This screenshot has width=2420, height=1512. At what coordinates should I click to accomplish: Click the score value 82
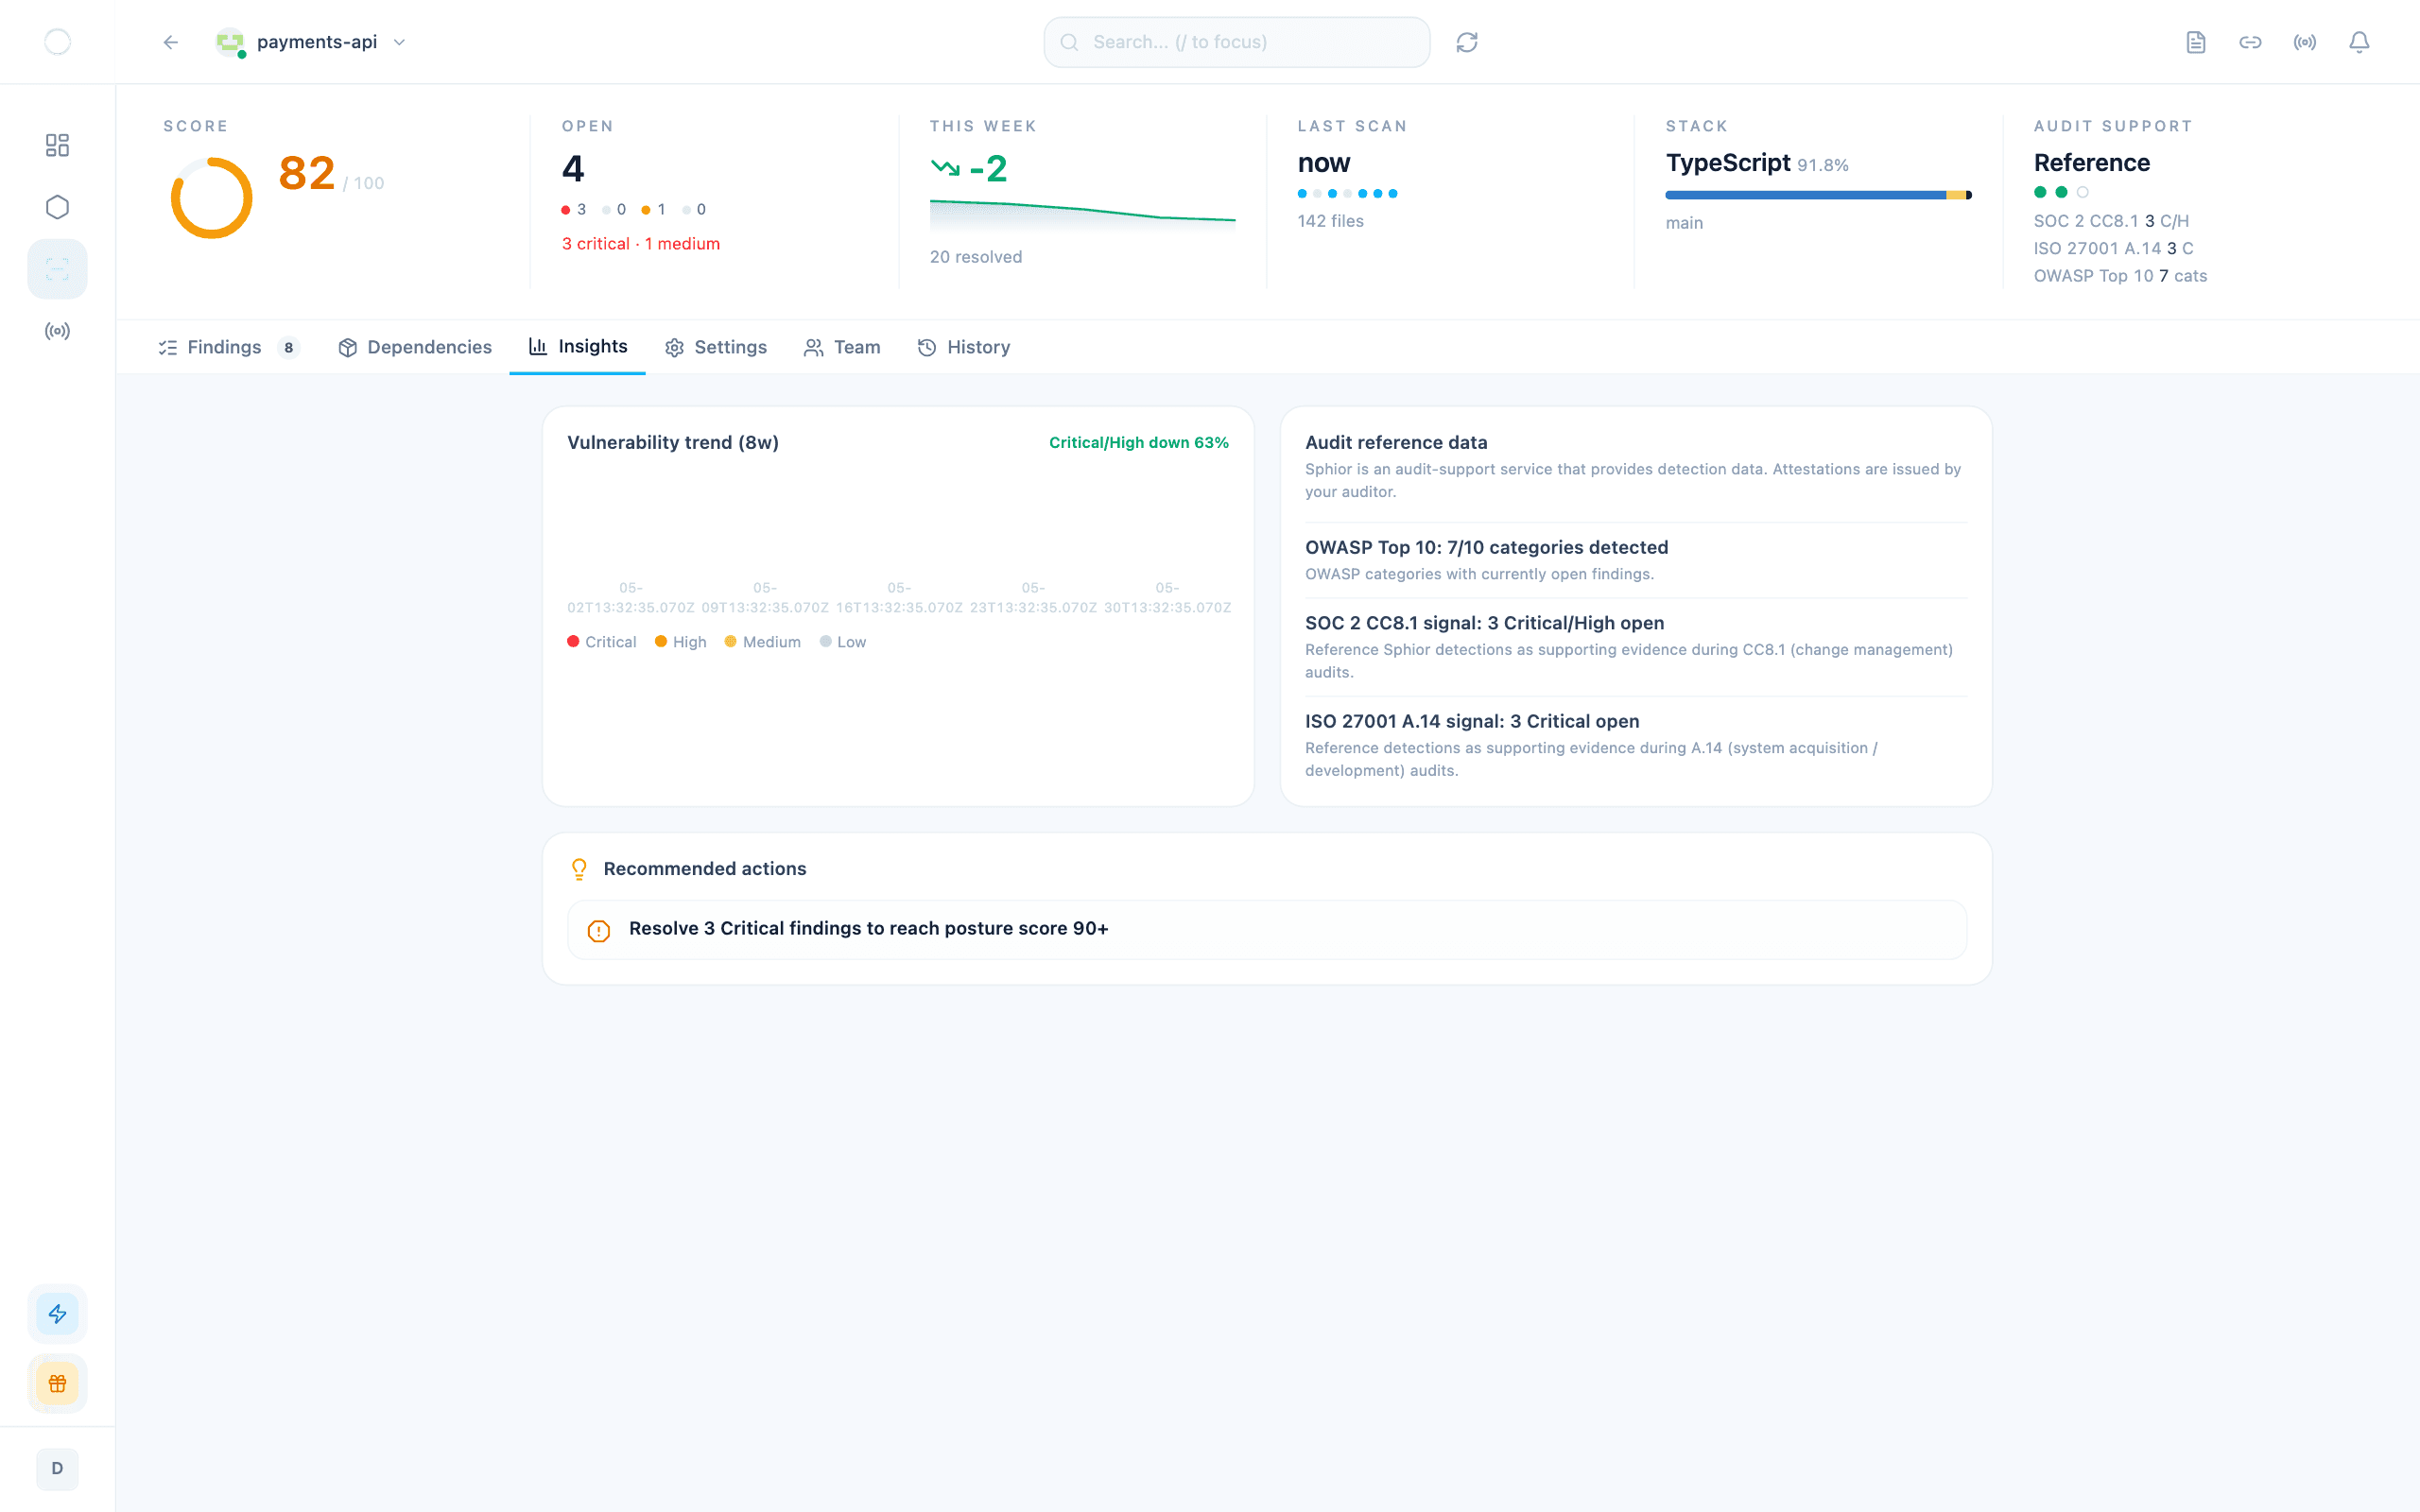click(307, 173)
